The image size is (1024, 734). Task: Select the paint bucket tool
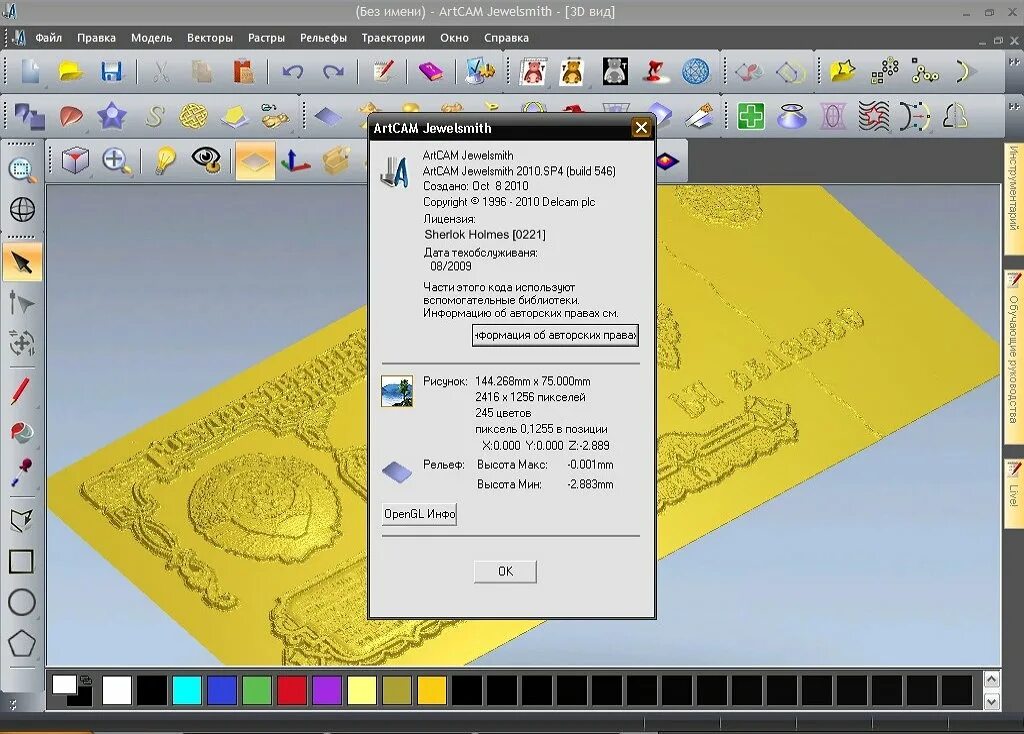pos(22,432)
